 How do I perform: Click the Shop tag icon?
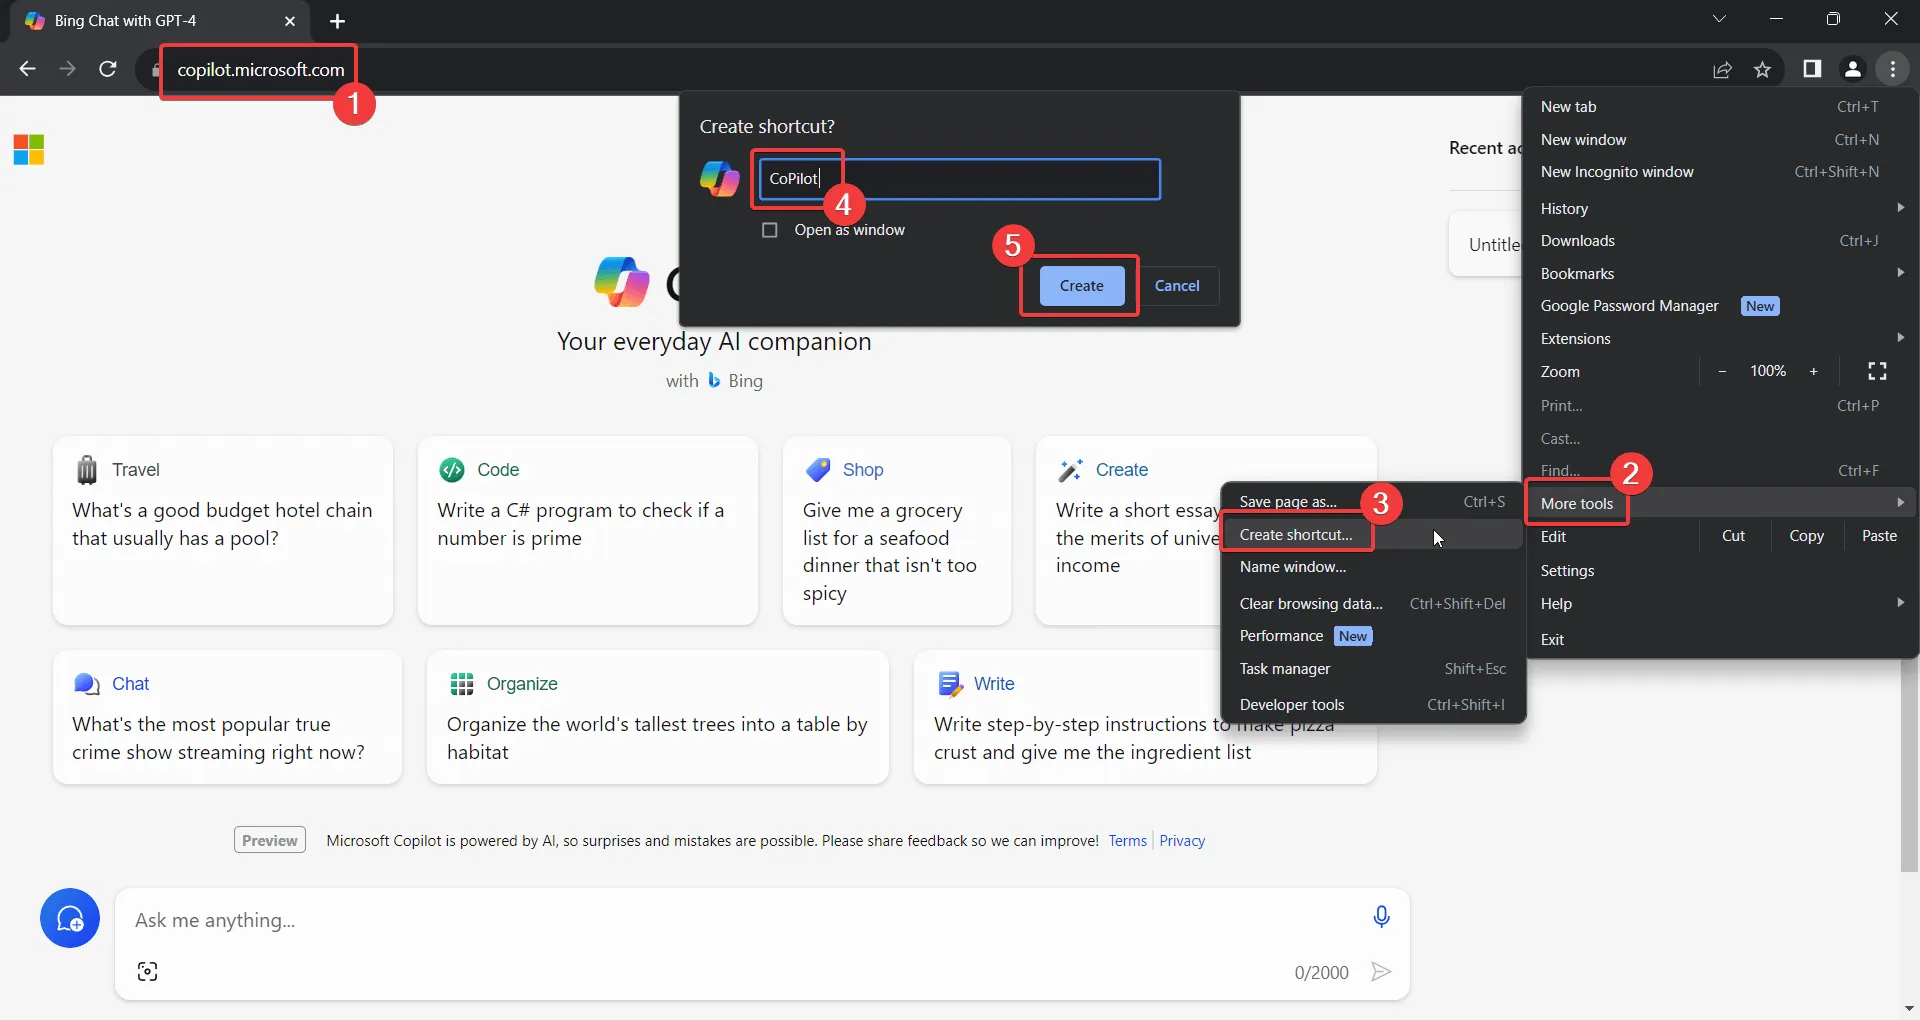[x=818, y=469]
